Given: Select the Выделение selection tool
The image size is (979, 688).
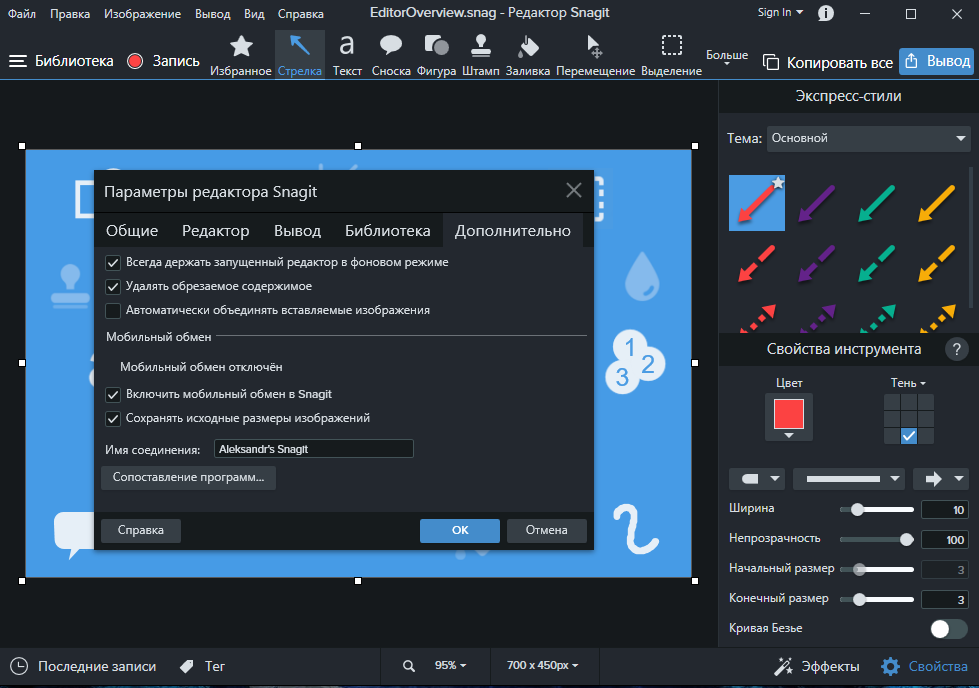Looking at the screenshot, I should pos(671,56).
